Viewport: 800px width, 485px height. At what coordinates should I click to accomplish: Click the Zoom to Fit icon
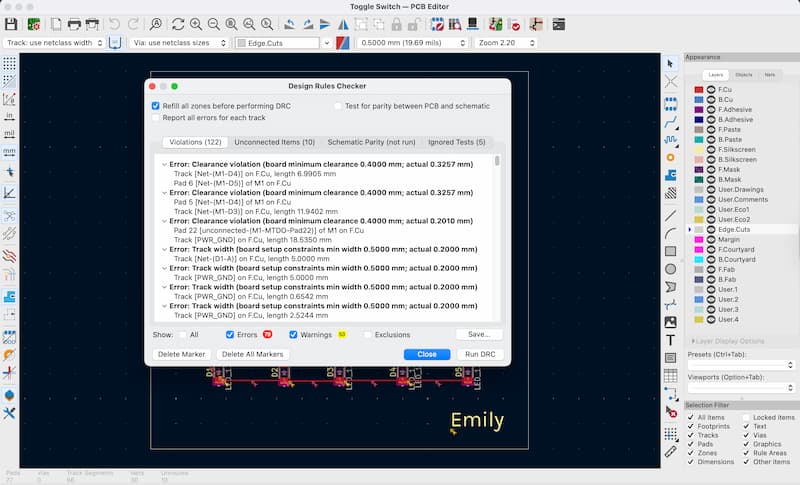tap(231, 24)
